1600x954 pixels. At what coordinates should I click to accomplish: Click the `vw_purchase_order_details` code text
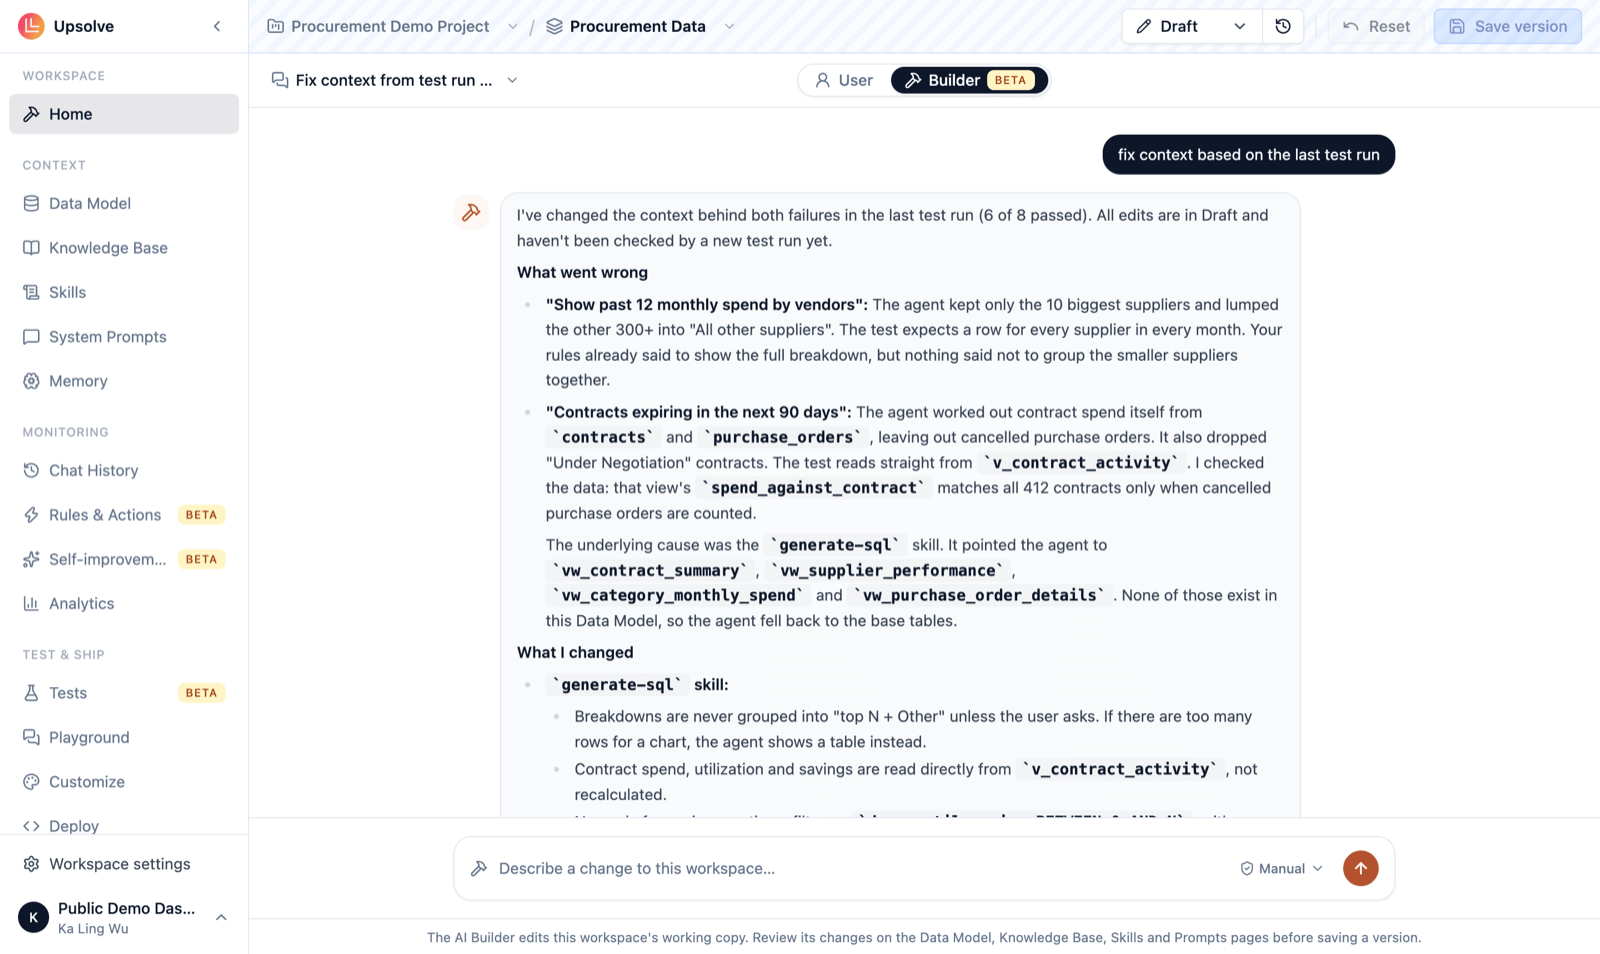979,595
